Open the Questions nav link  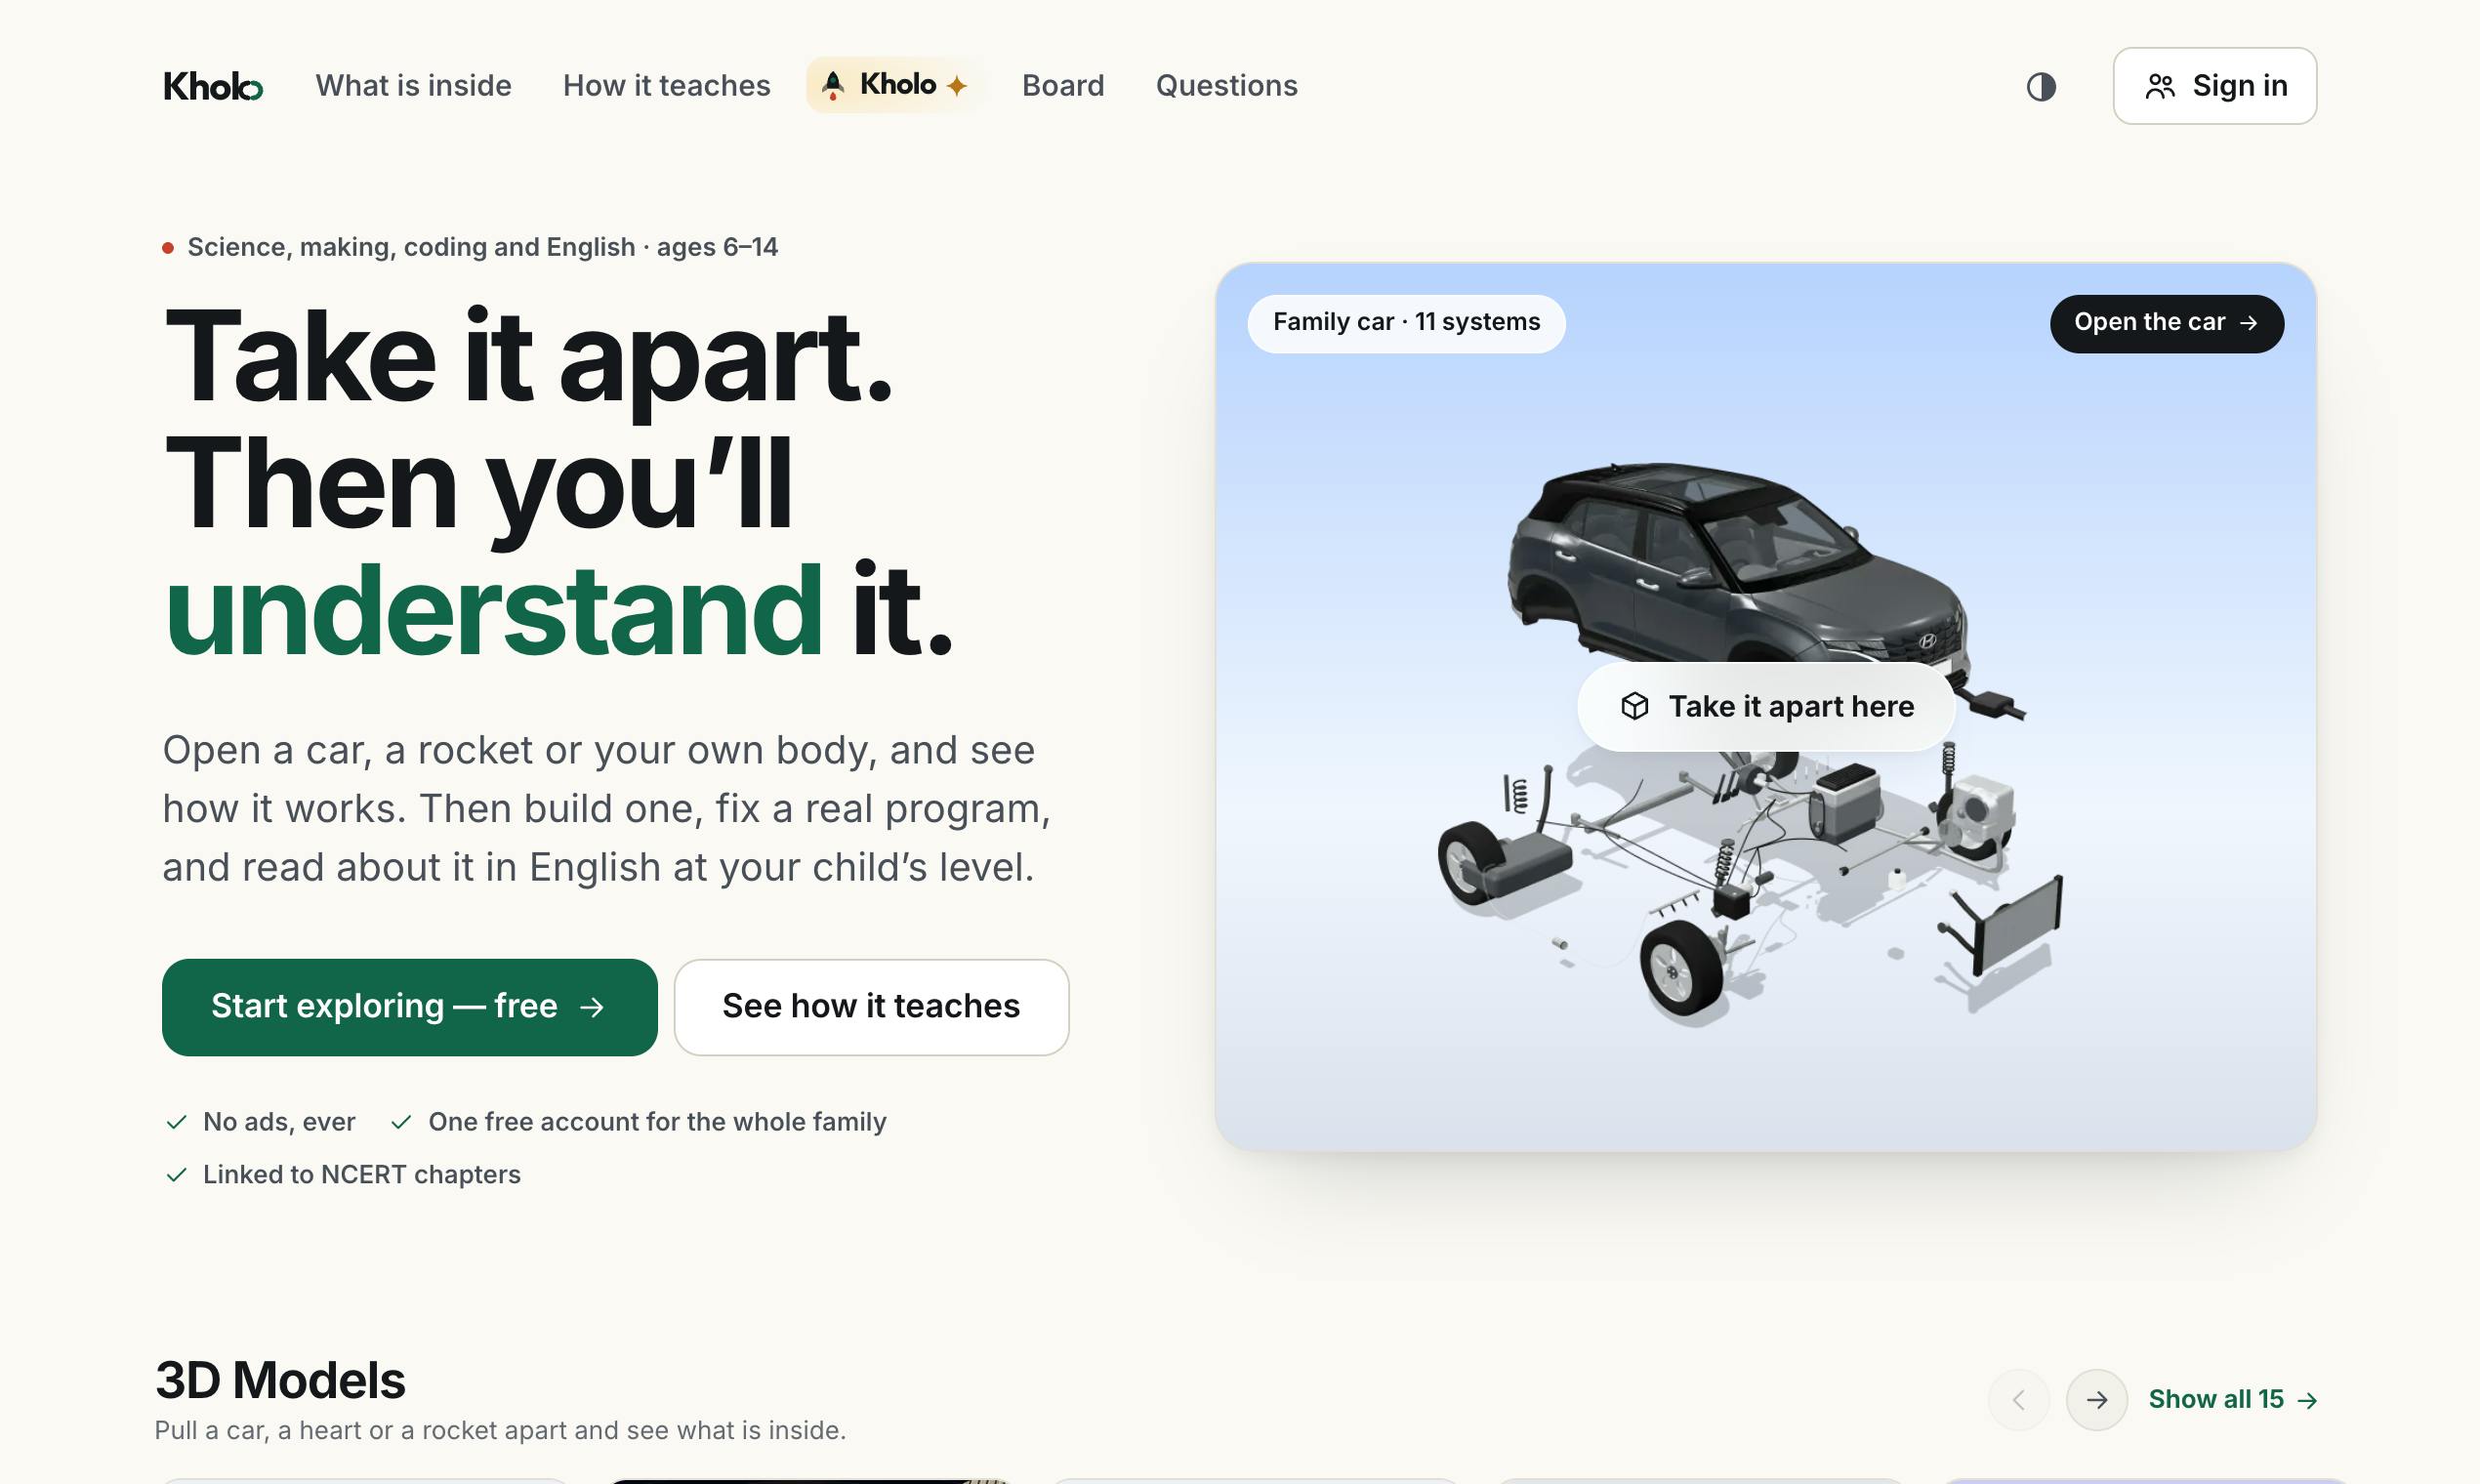click(x=1227, y=86)
